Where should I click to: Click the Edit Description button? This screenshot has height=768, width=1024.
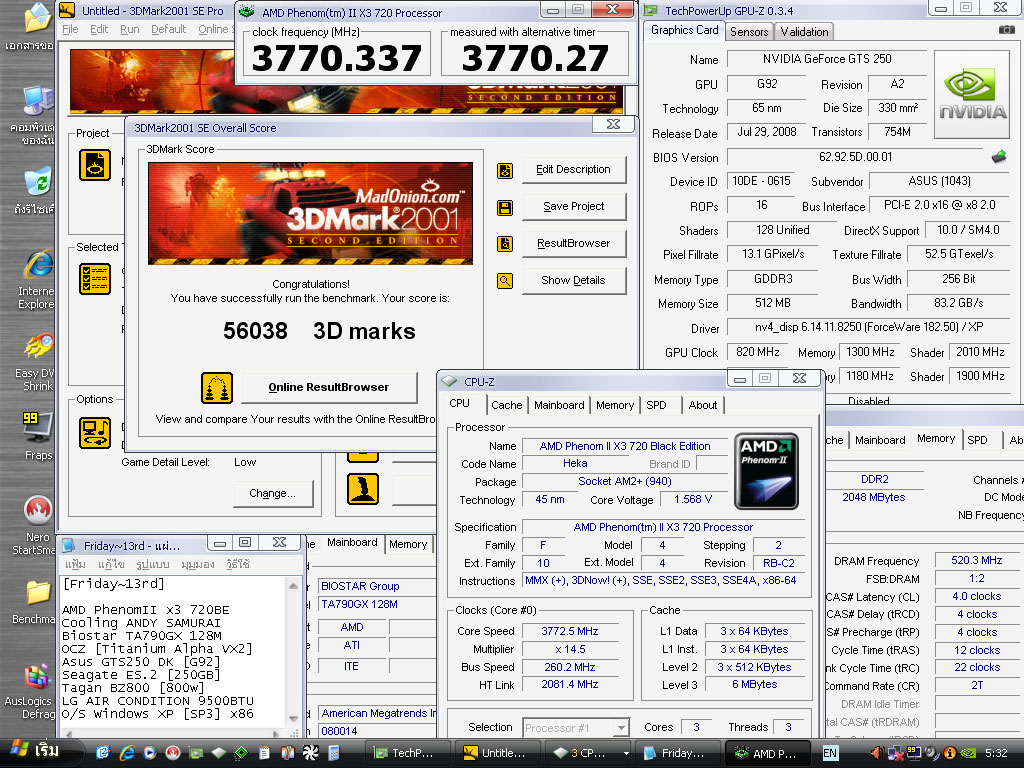click(x=573, y=170)
